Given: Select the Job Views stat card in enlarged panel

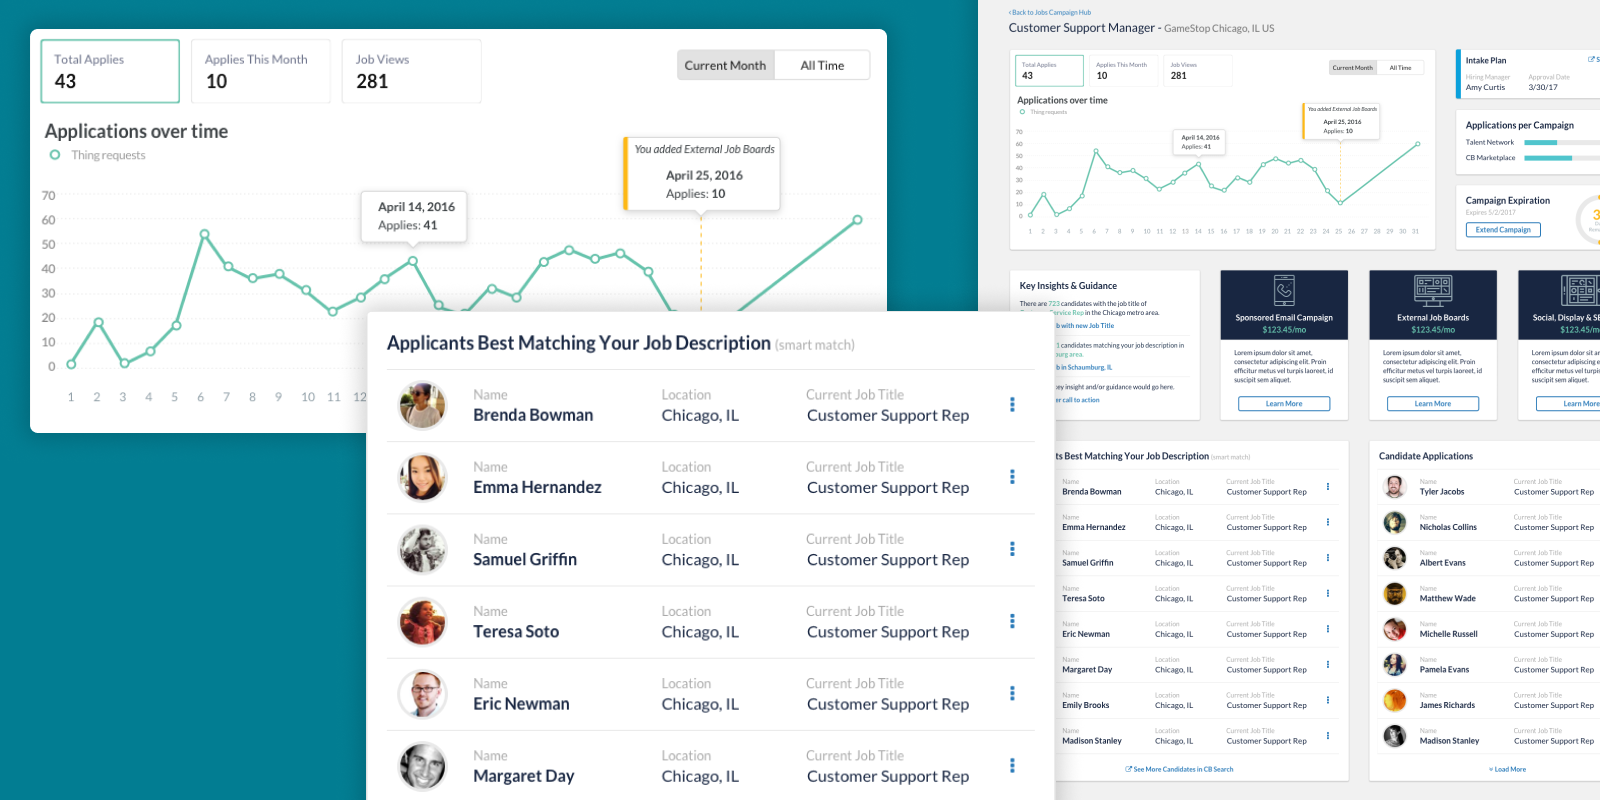Looking at the screenshot, I should coord(411,71).
